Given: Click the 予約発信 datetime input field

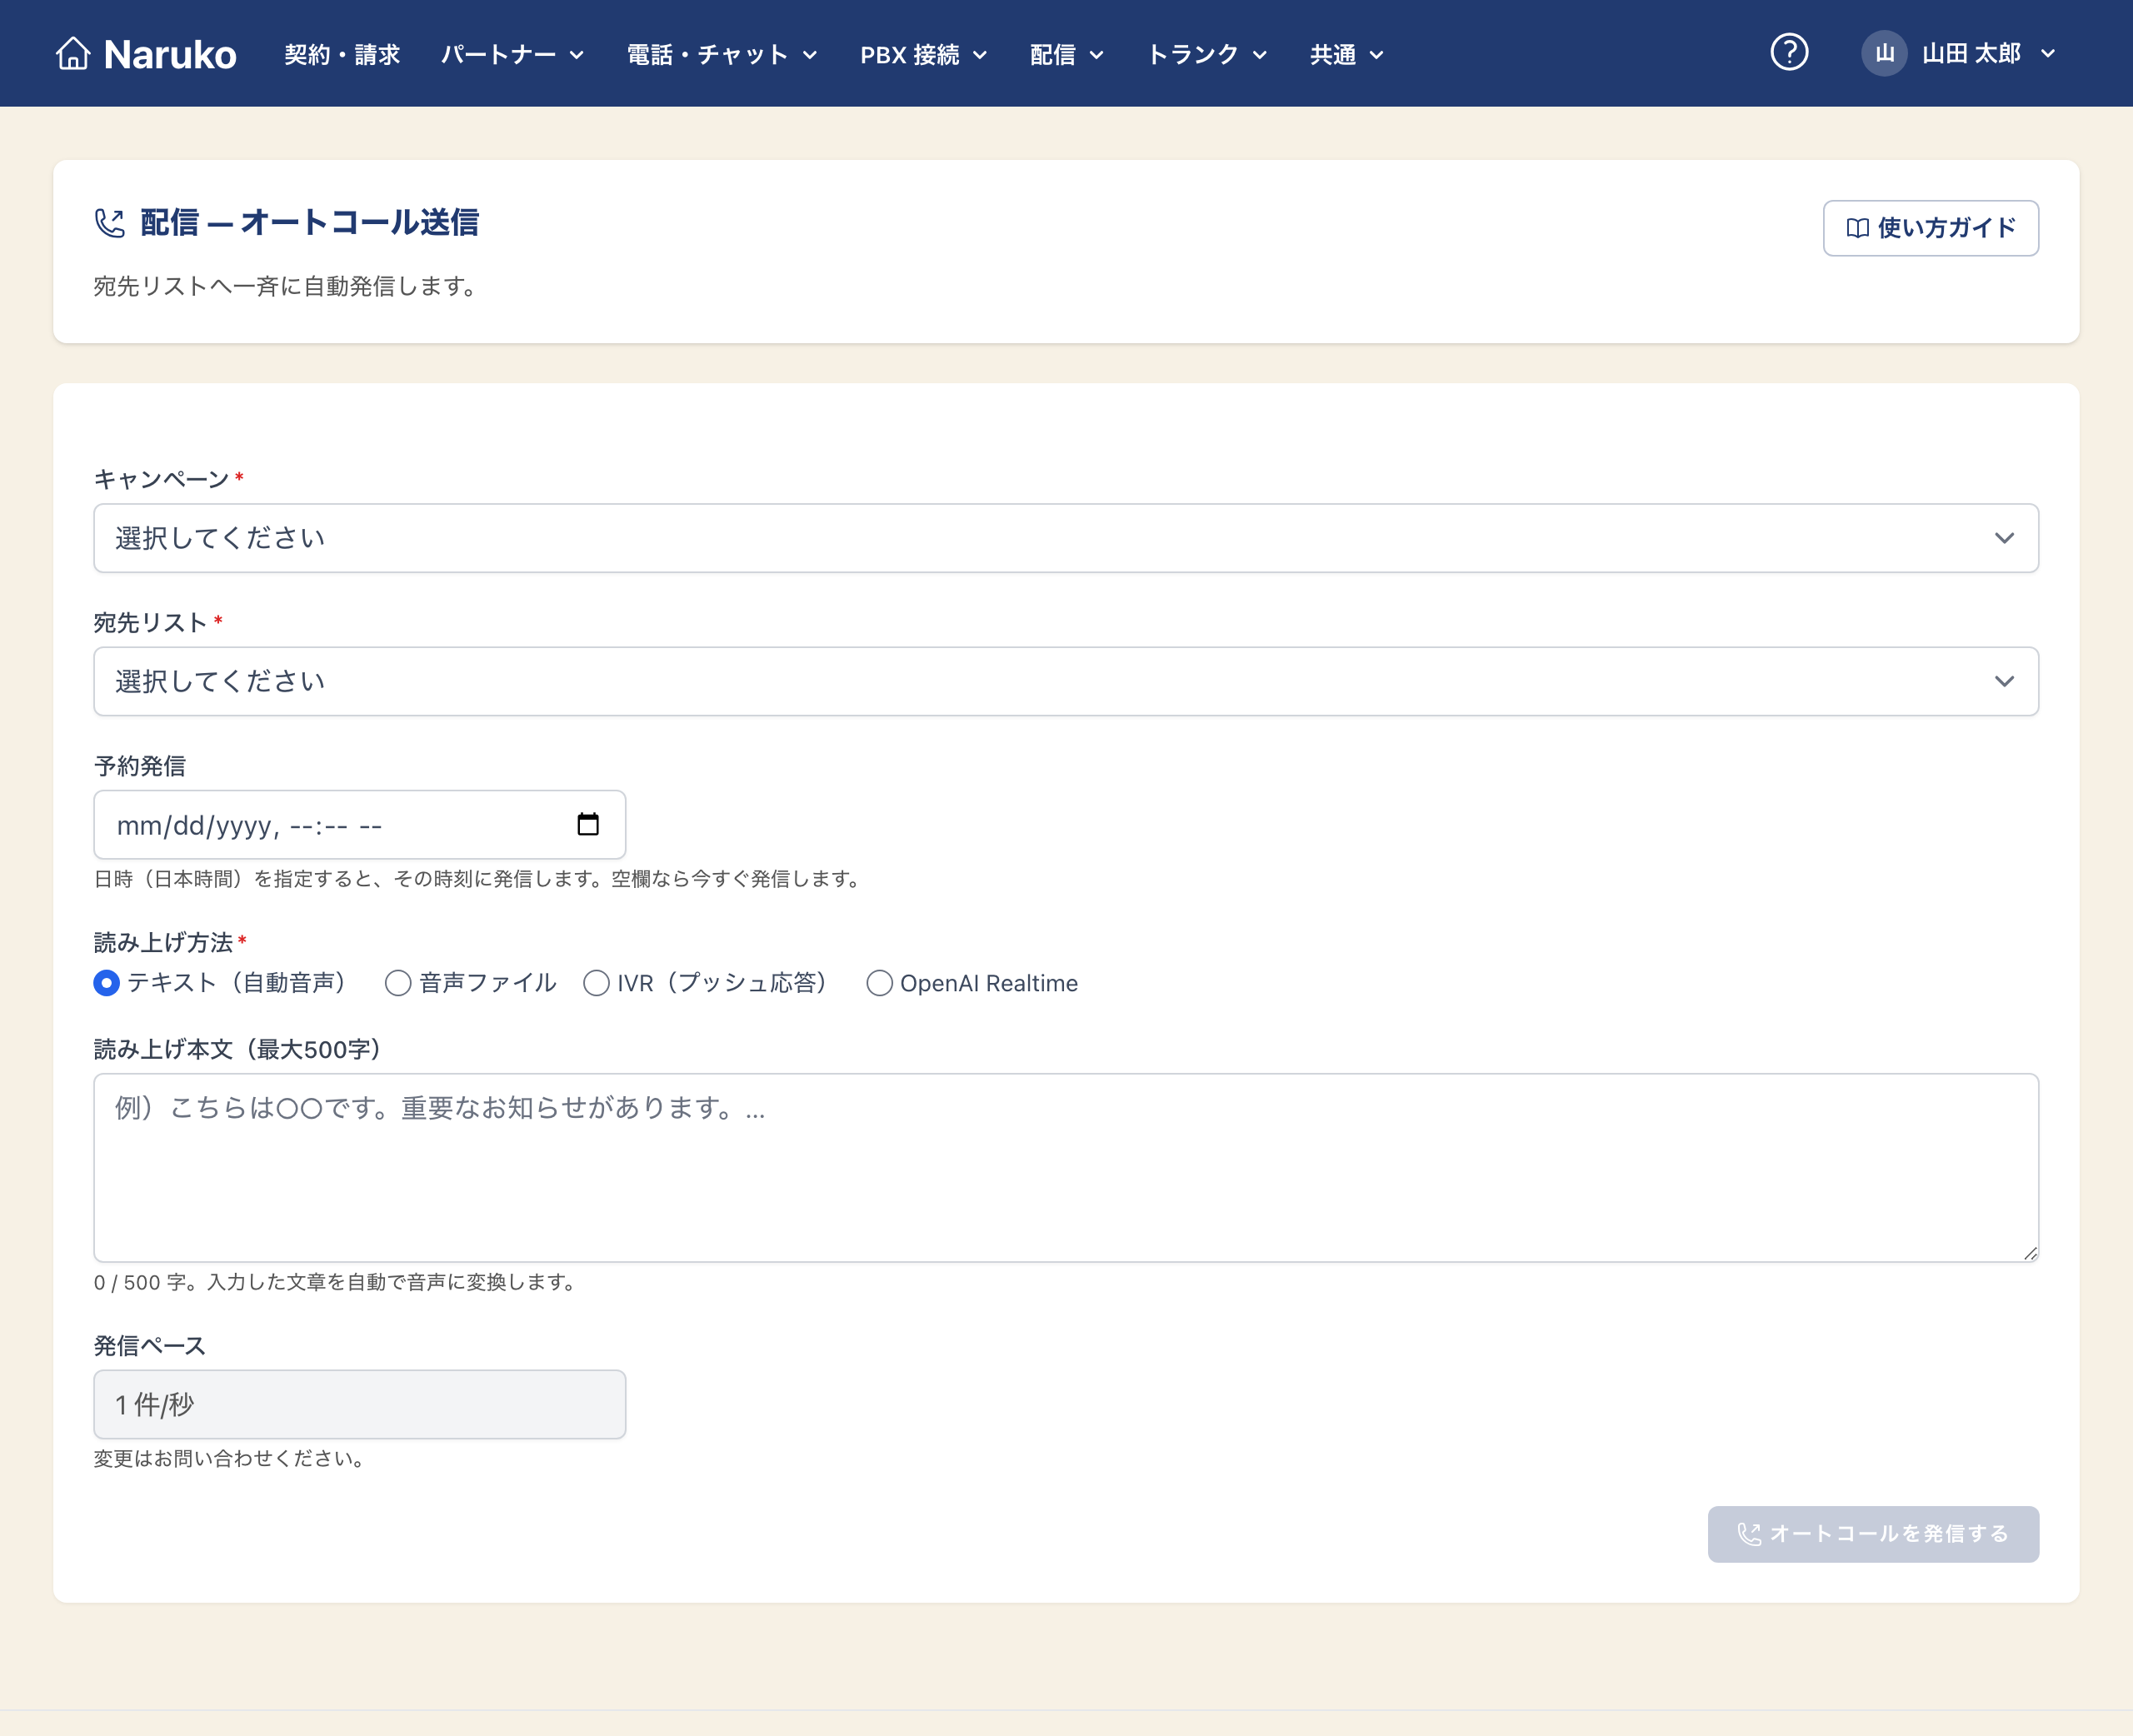Looking at the screenshot, I should point(360,824).
